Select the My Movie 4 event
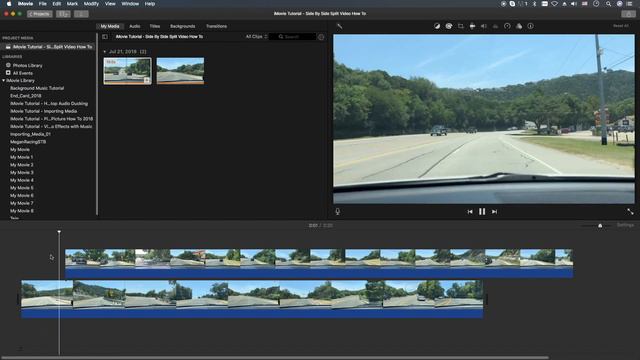The width and height of the screenshot is (640, 360). click(x=22, y=180)
